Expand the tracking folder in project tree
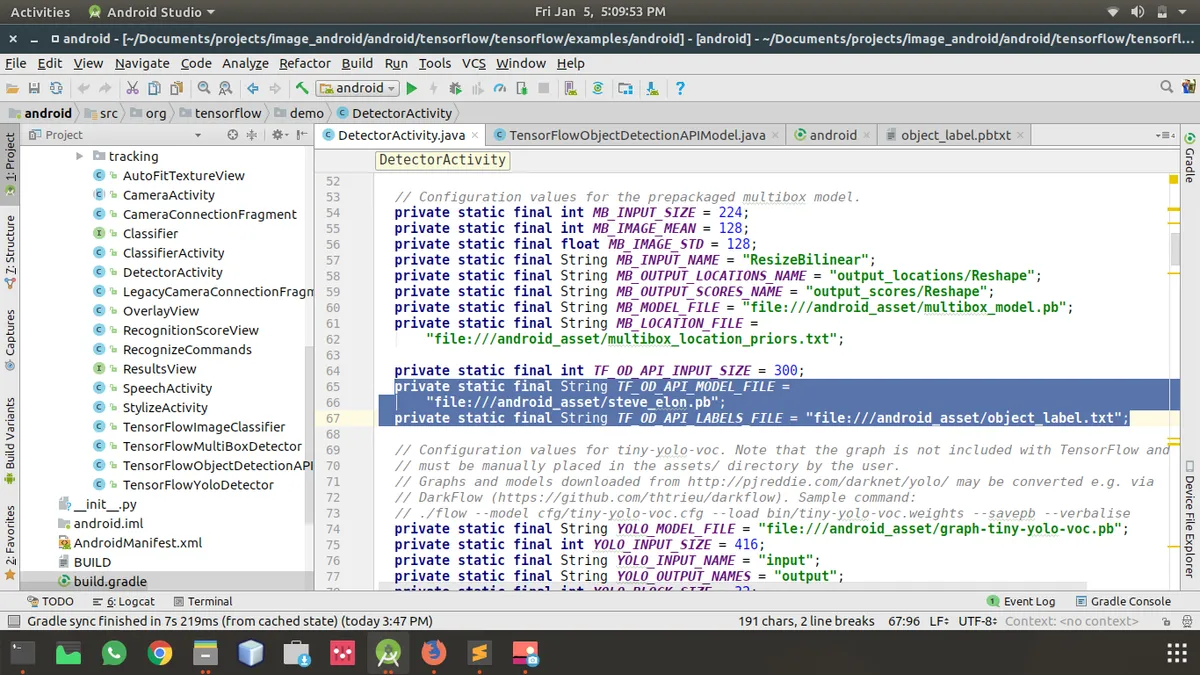This screenshot has height=675, width=1200. coord(80,156)
